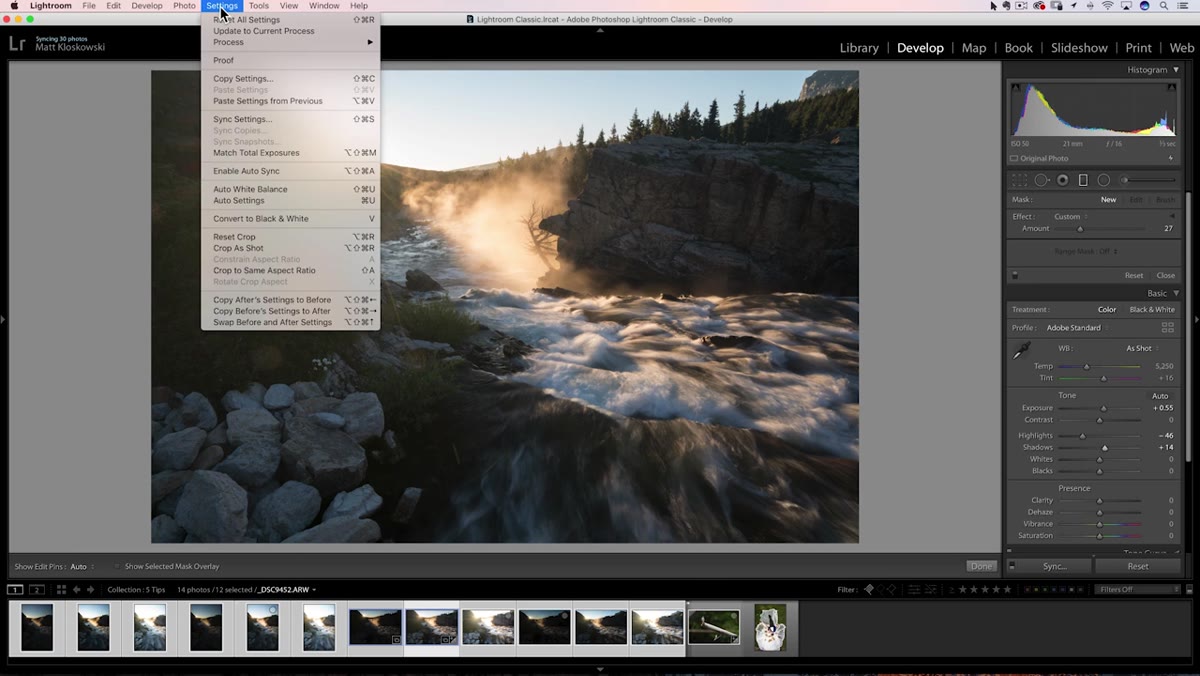This screenshot has height=676, width=1200.
Task: Click the Wi-Fi status icon in menu bar
Action: (x=1108, y=6)
